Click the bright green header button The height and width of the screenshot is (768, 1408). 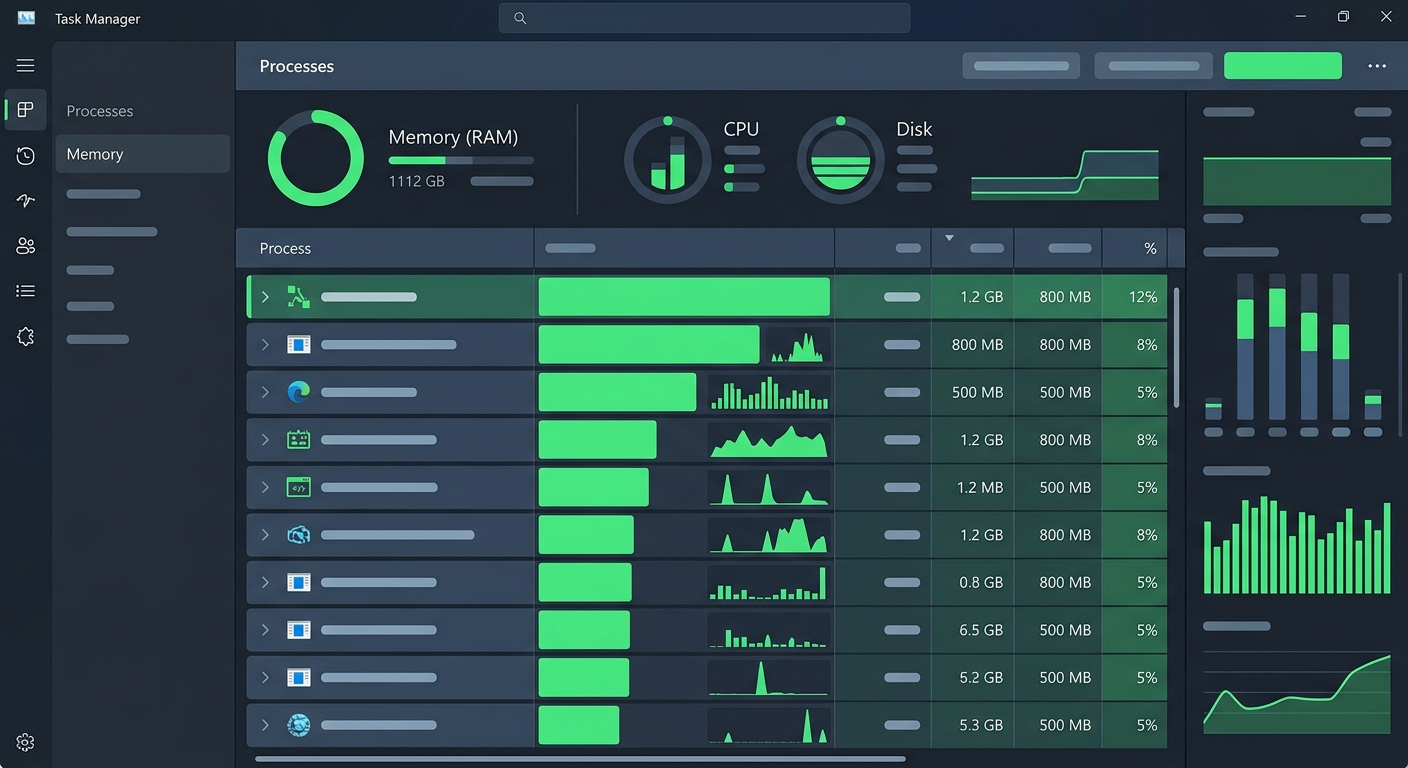coord(1283,66)
